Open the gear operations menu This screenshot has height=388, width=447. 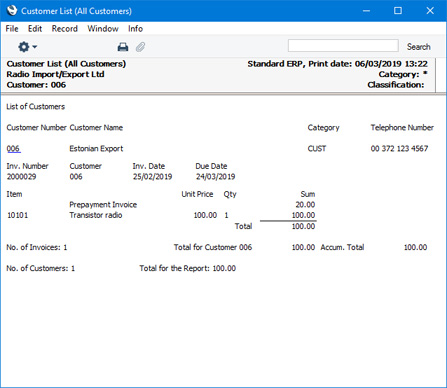(x=27, y=47)
